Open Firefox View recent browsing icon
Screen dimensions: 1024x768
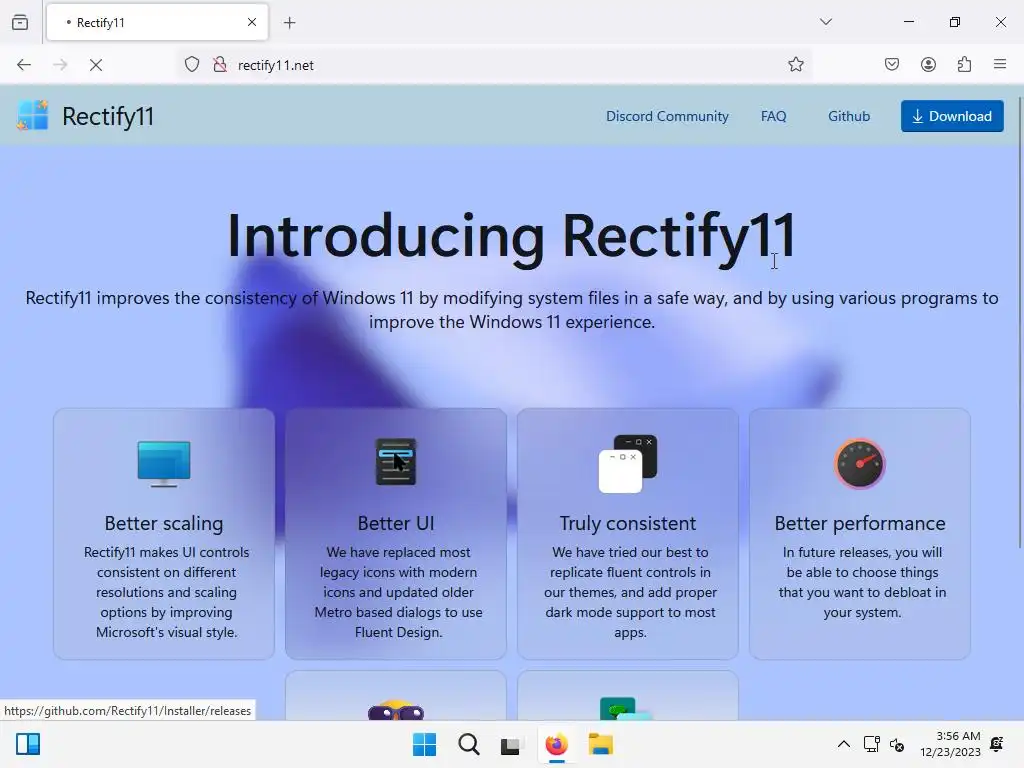point(20,22)
